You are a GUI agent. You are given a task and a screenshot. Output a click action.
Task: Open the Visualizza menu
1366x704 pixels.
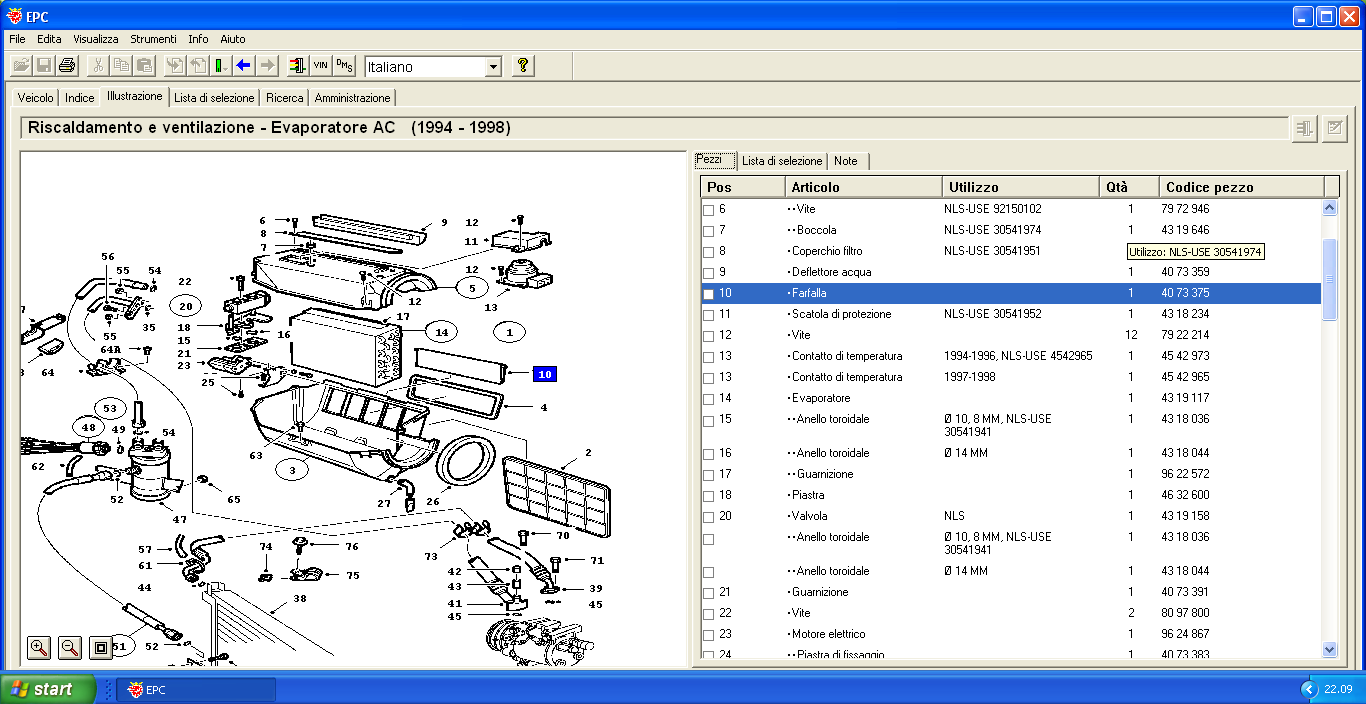95,39
